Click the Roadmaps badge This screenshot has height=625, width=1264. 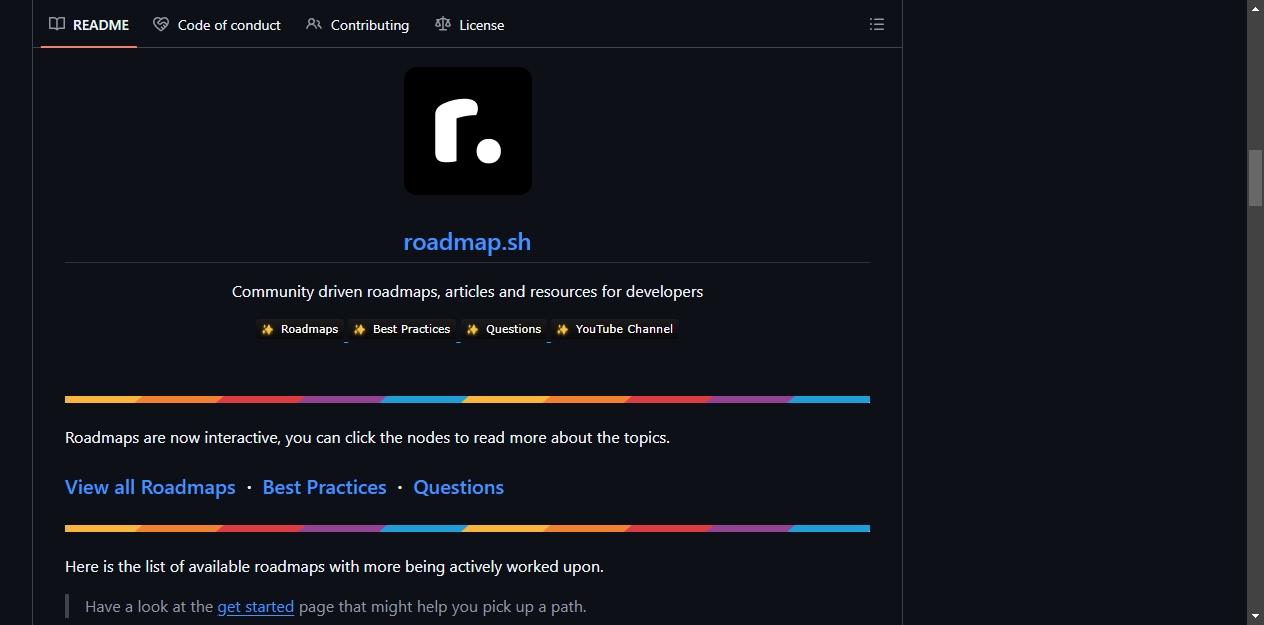(300, 329)
